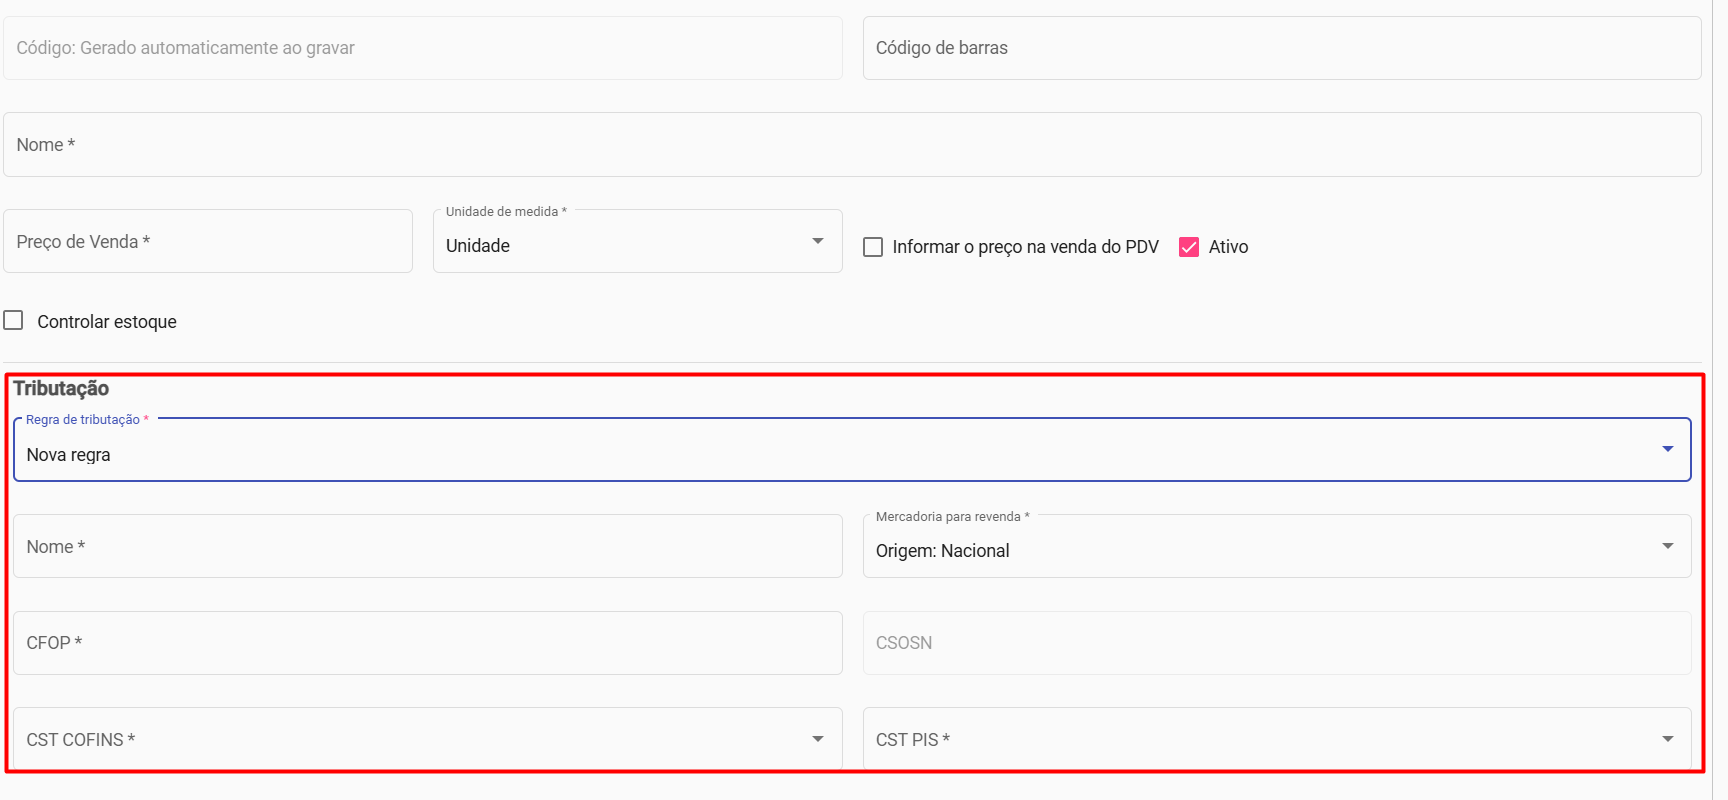The width and height of the screenshot is (1728, 800).
Task: Click the Mercadoria para revenda arrow icon
Action: point(1667,546)
